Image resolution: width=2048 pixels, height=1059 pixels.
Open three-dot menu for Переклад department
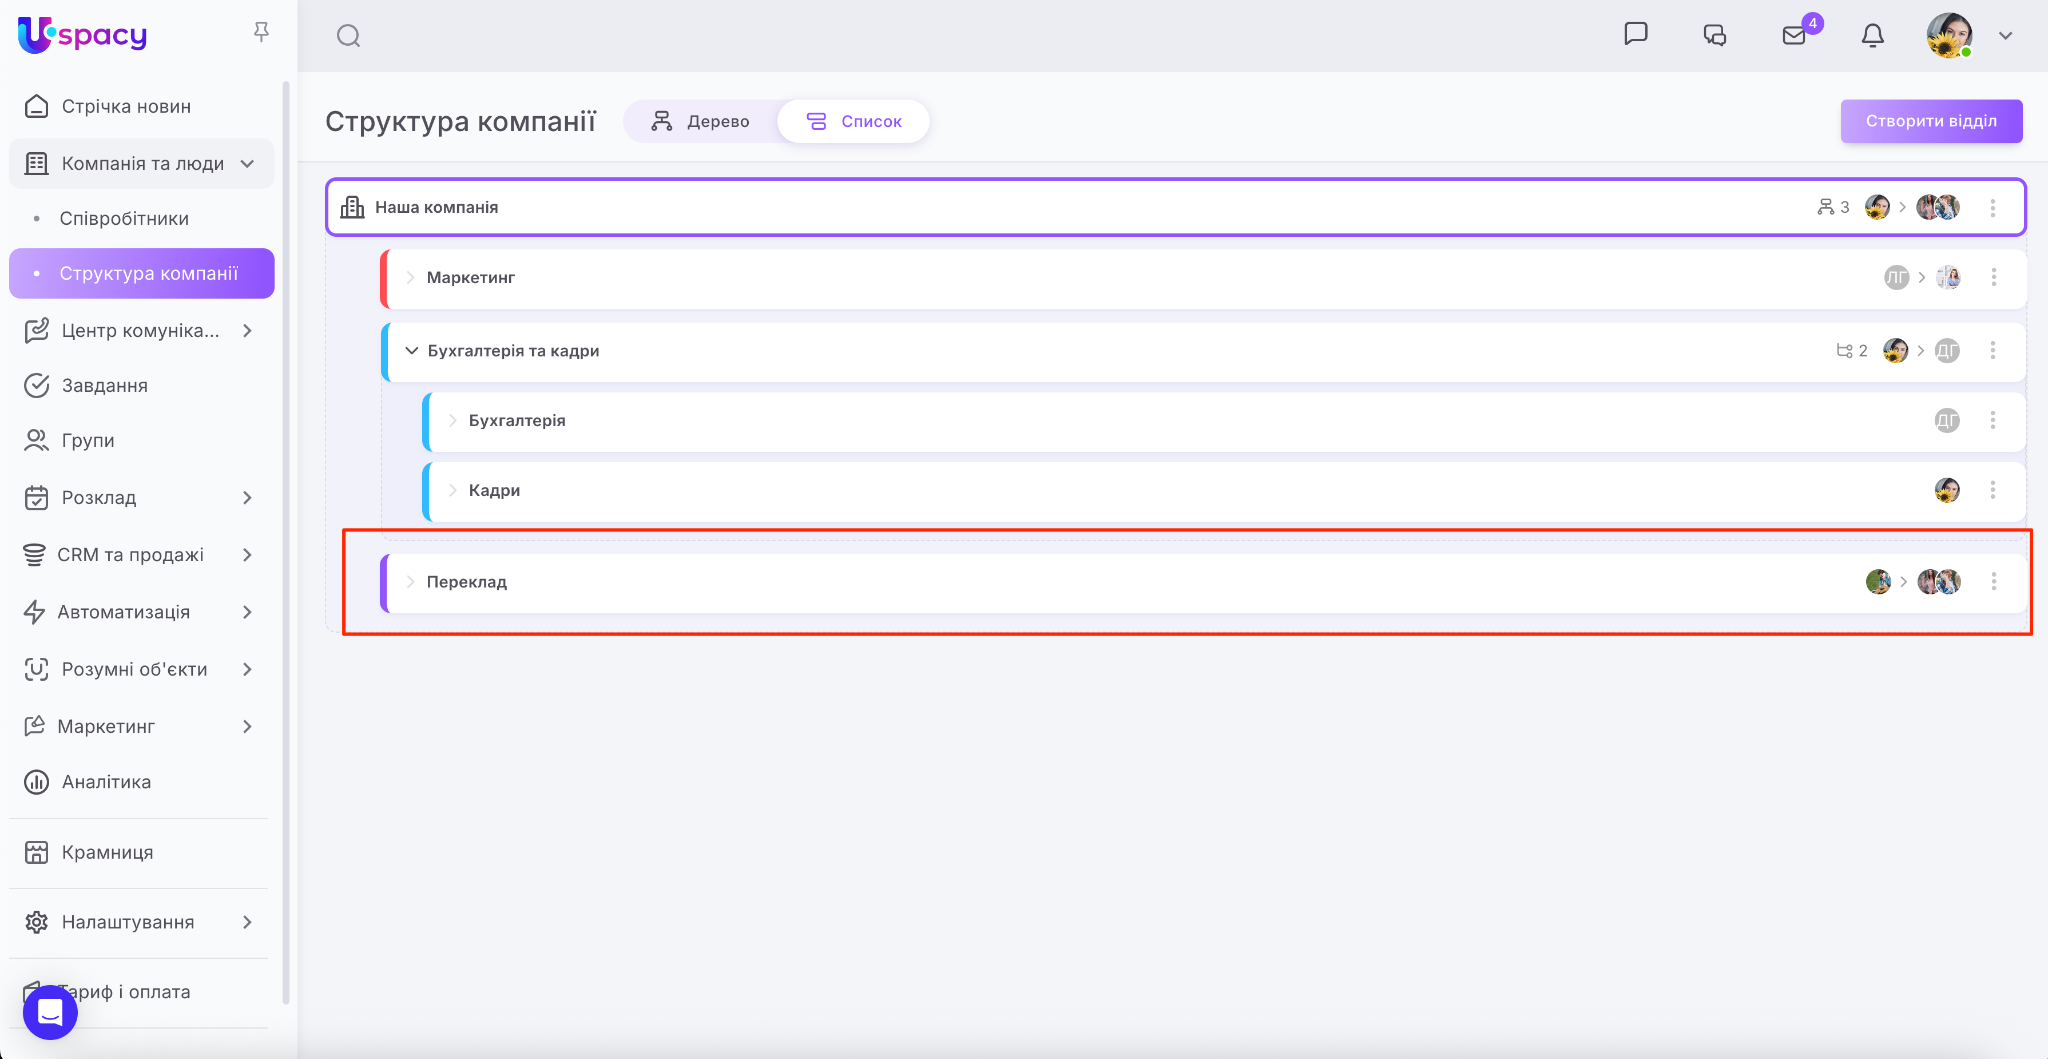point(1993,582)
